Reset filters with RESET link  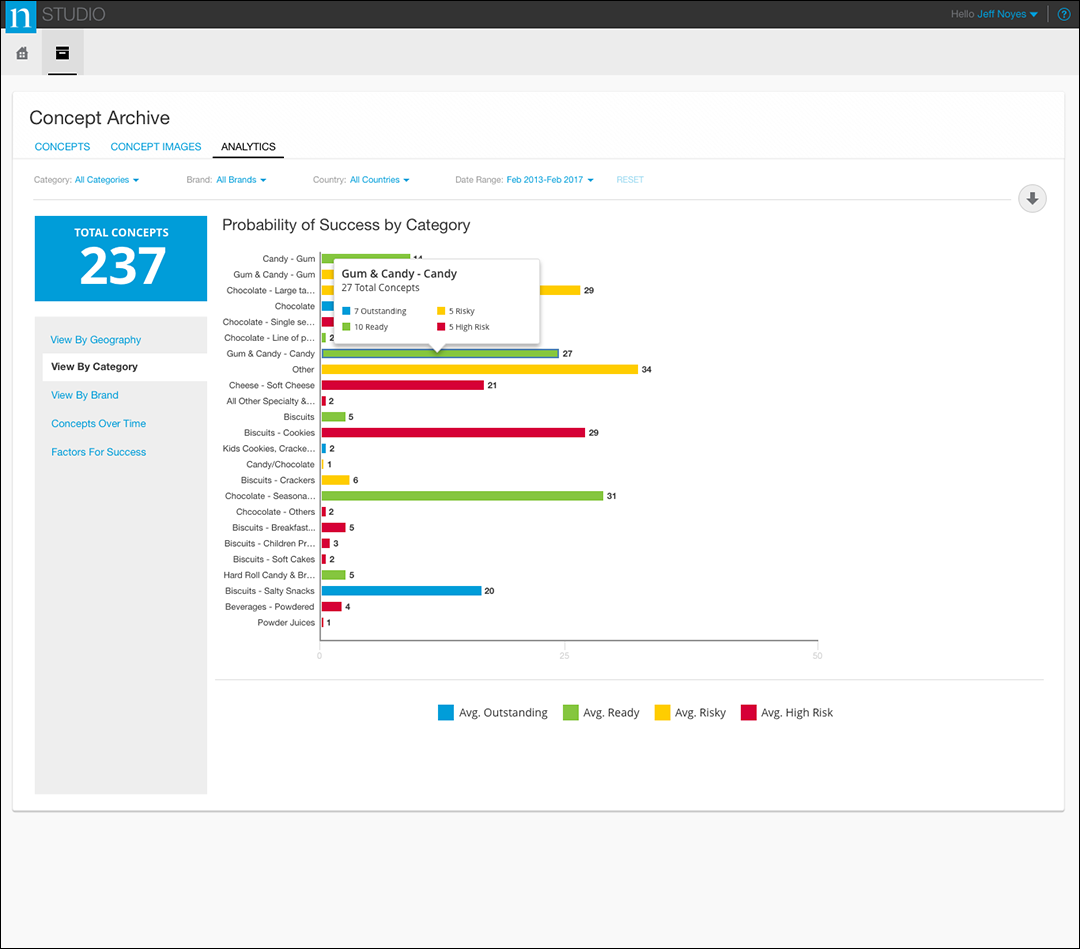630,180
